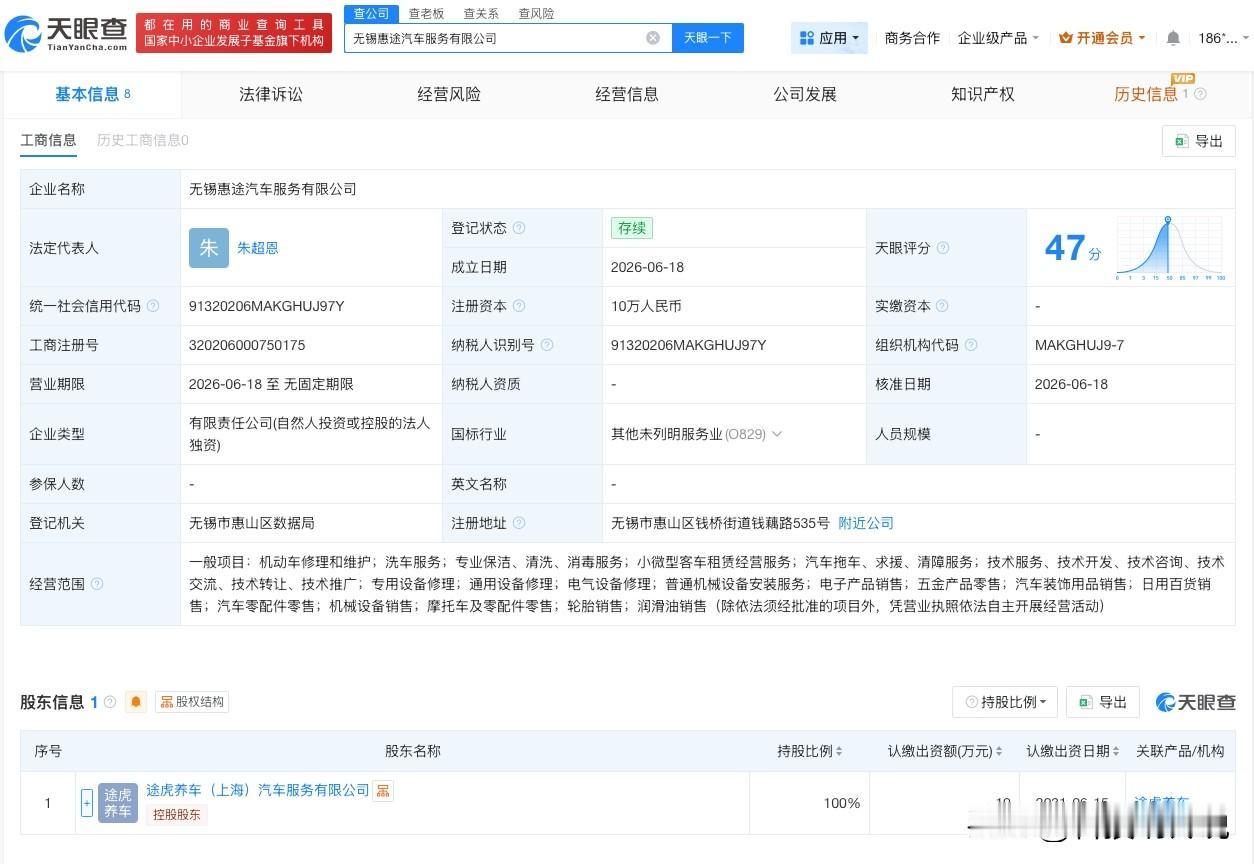
Task: Clear the search box with the X icon
Action: pos(653,38)
